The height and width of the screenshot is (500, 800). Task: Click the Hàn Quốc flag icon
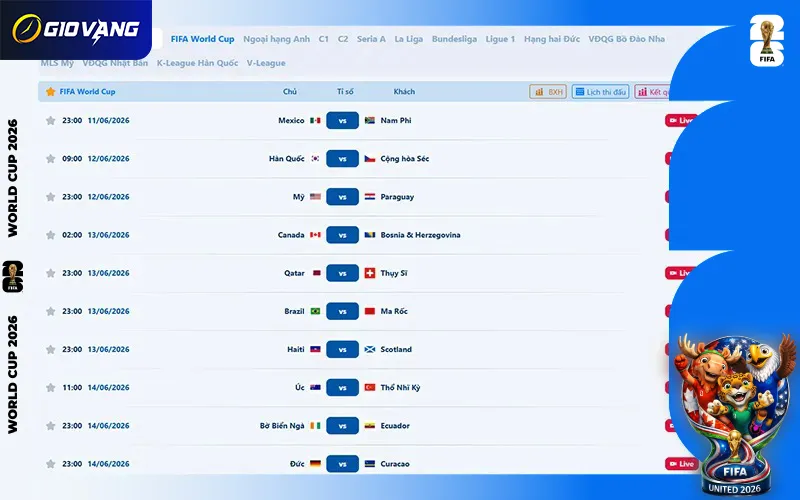pyautogui.click(x=315, y=159)
